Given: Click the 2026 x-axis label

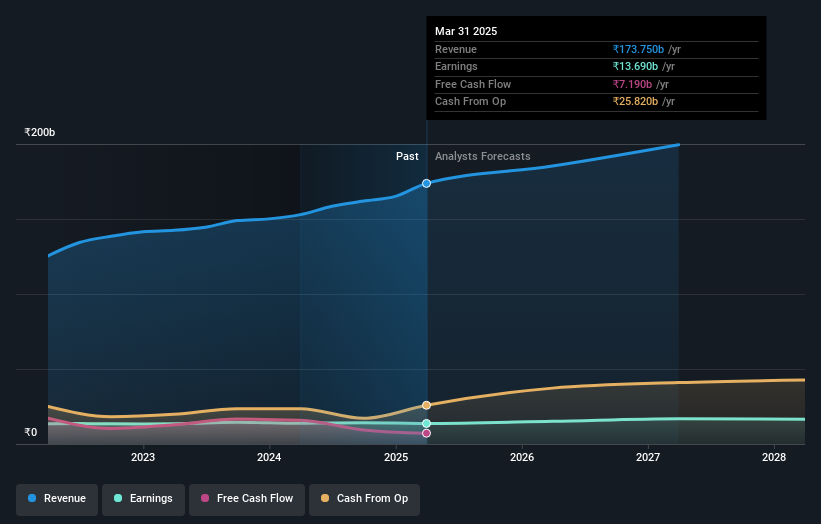Looking at the screenshot, I should pyautogui.click(x=522, y=457).
